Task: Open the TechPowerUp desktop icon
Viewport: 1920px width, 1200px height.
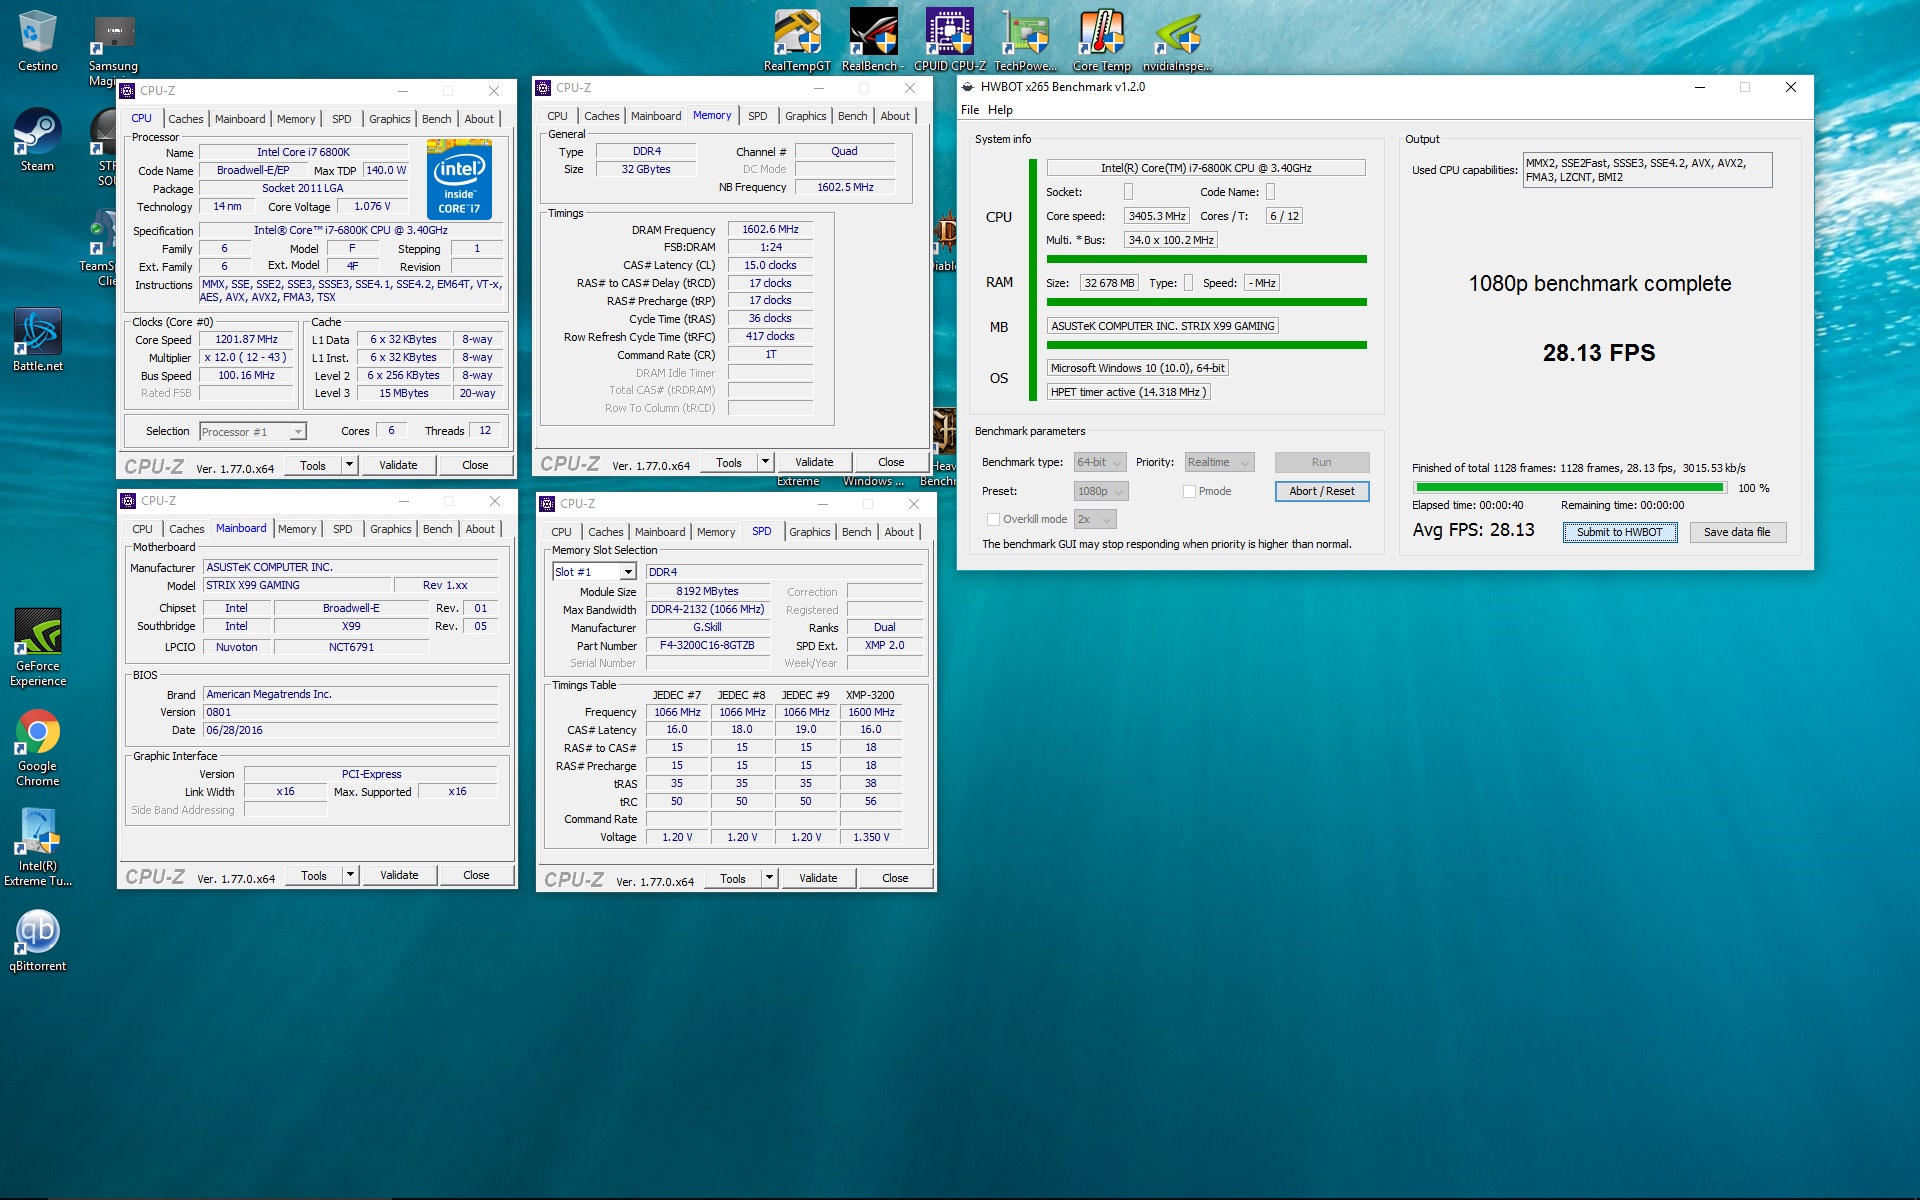Action: [1025, 40]
